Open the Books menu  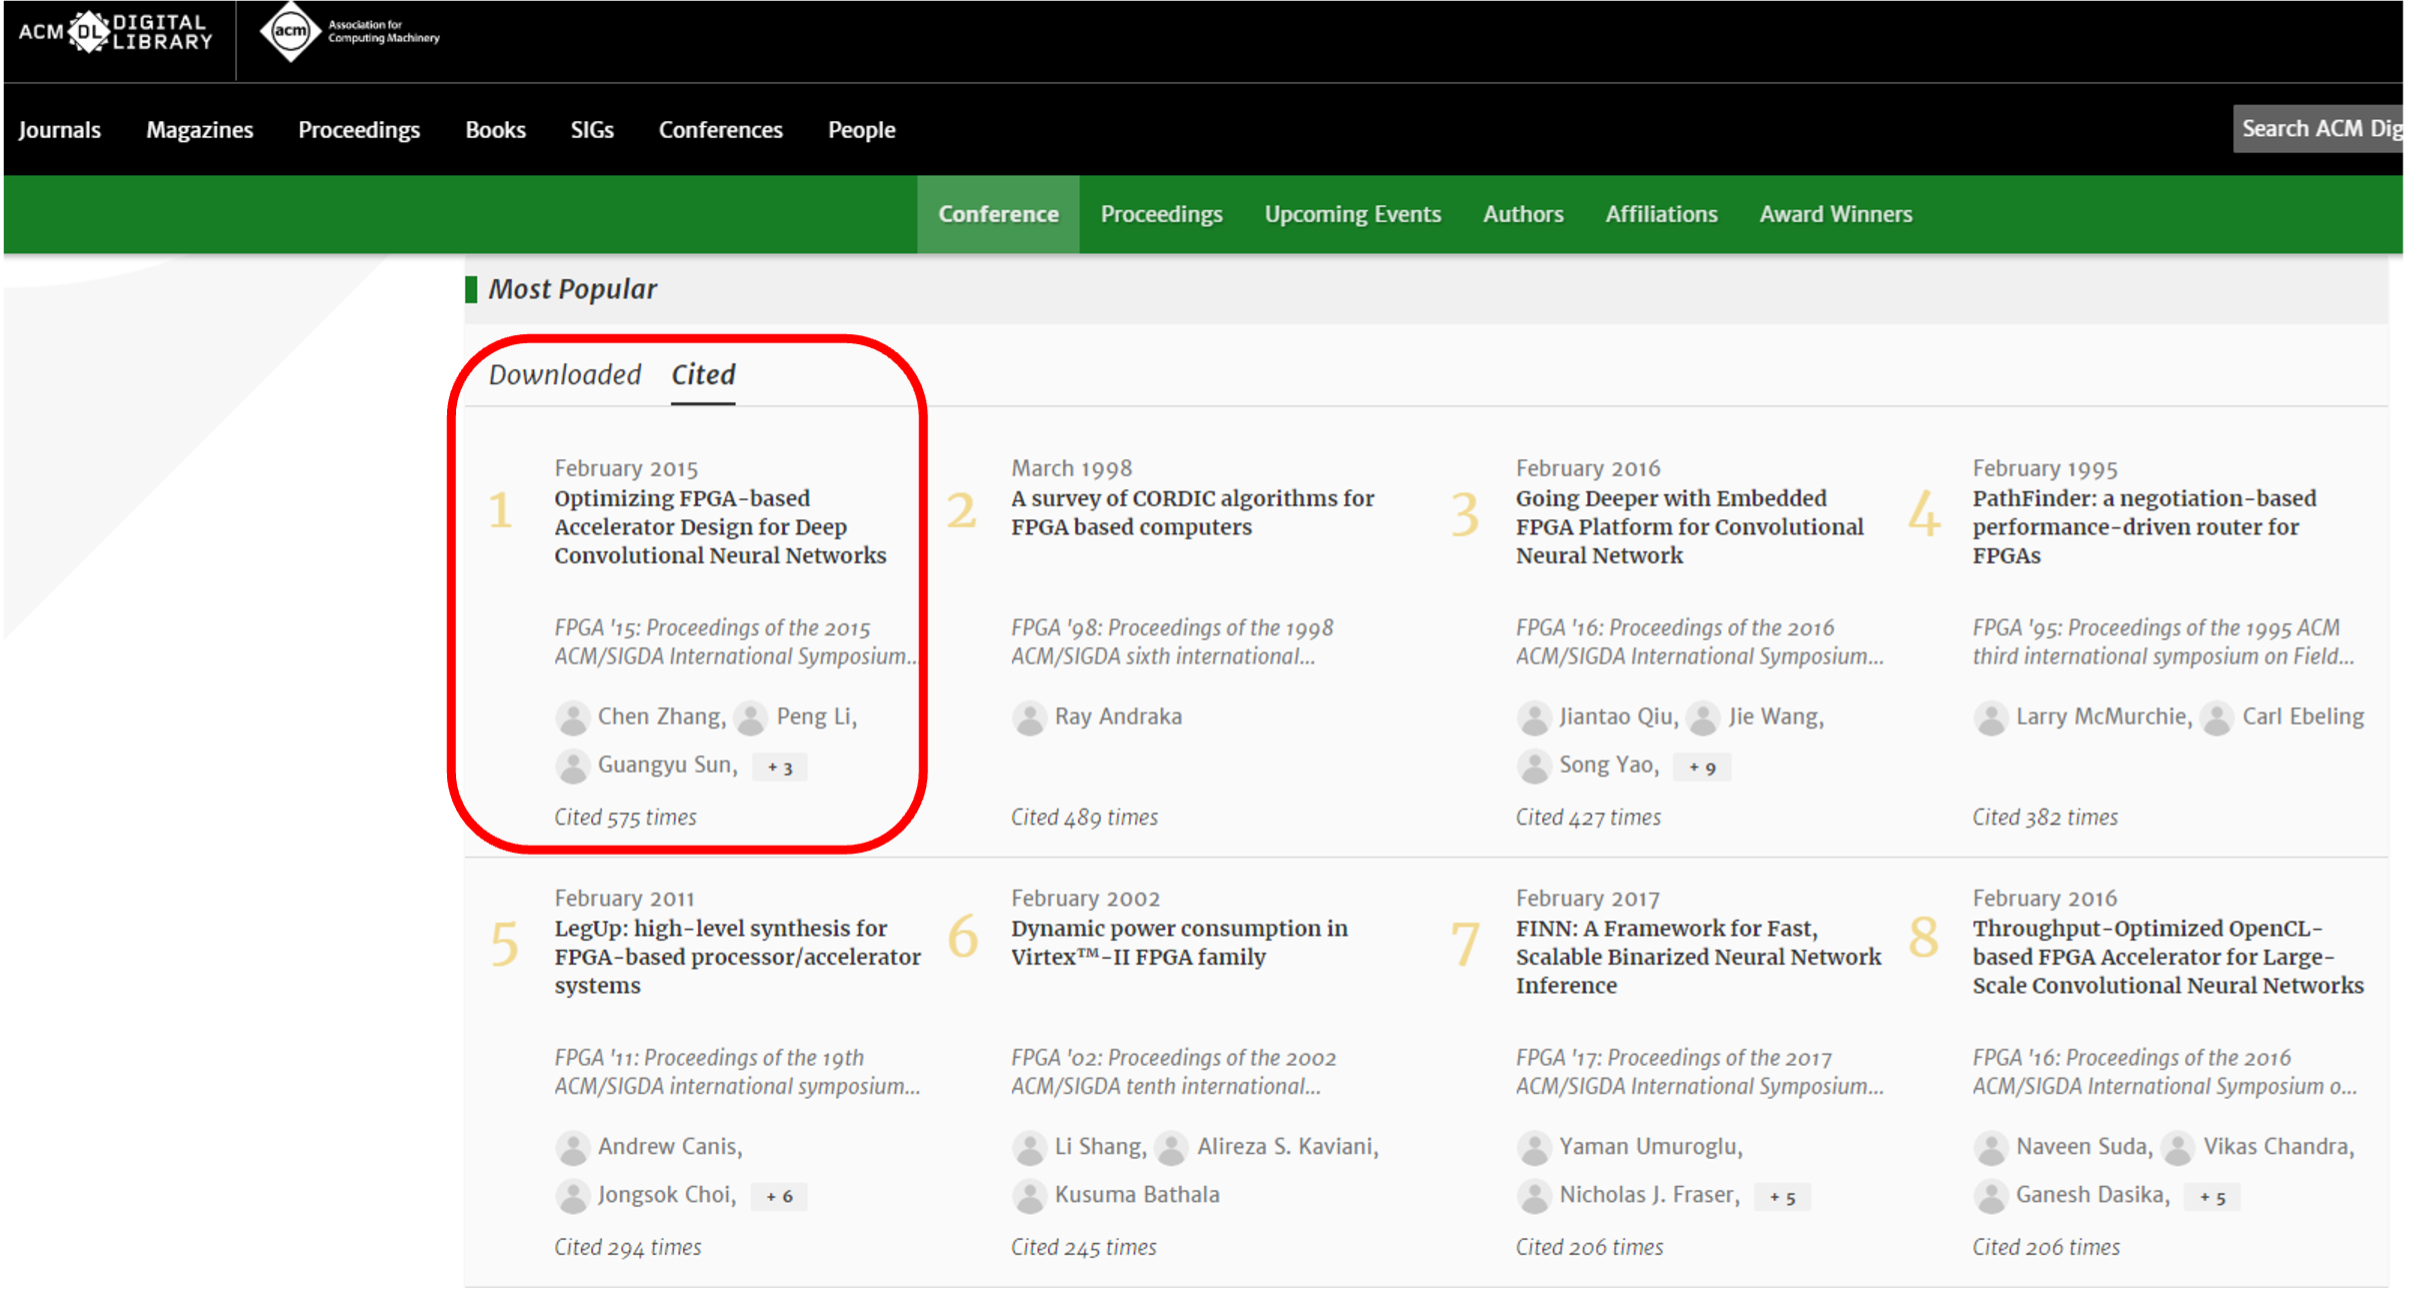[x=495, y=129]
